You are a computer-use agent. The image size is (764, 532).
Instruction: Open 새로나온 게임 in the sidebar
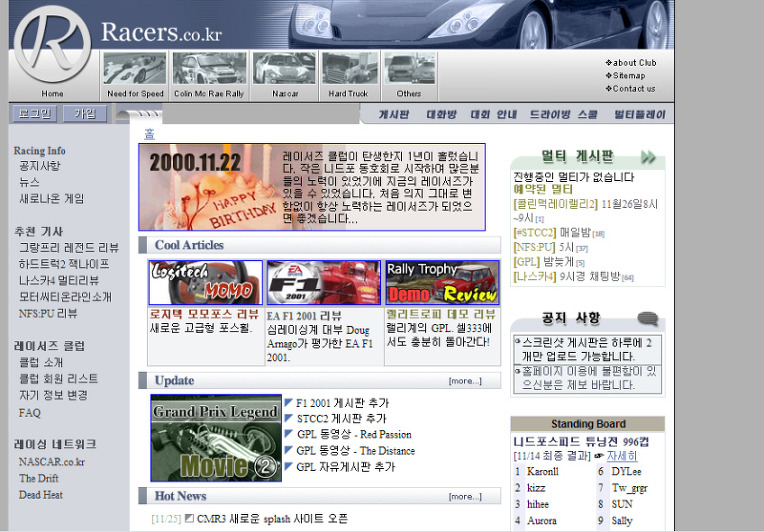52,199
